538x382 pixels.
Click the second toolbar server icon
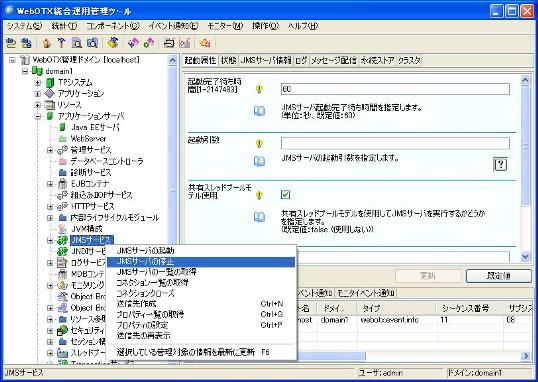click(x=26, y=43)
